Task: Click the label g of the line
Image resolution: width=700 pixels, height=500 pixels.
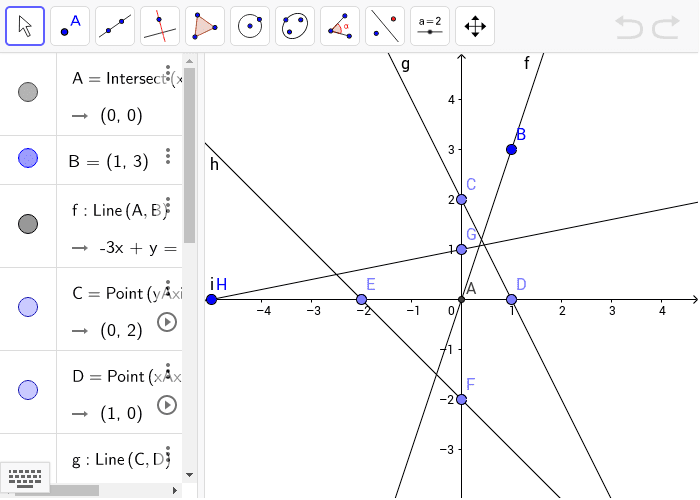Action: click(x=405, y=65)
